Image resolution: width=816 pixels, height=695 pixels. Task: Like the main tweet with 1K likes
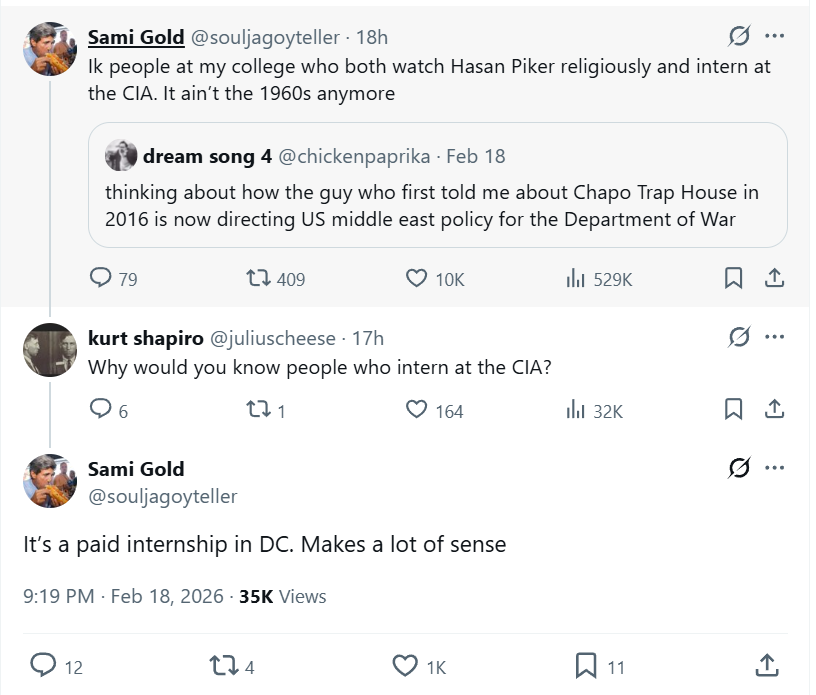405,665
